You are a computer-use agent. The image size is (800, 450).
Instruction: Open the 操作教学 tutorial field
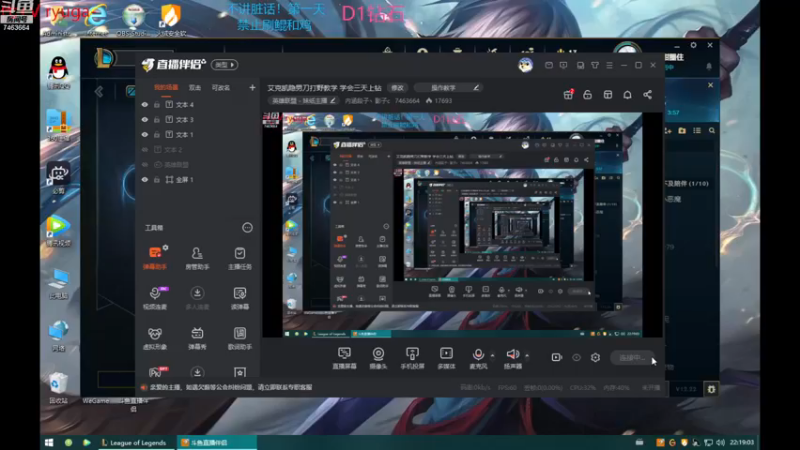[x=449, y=88]
